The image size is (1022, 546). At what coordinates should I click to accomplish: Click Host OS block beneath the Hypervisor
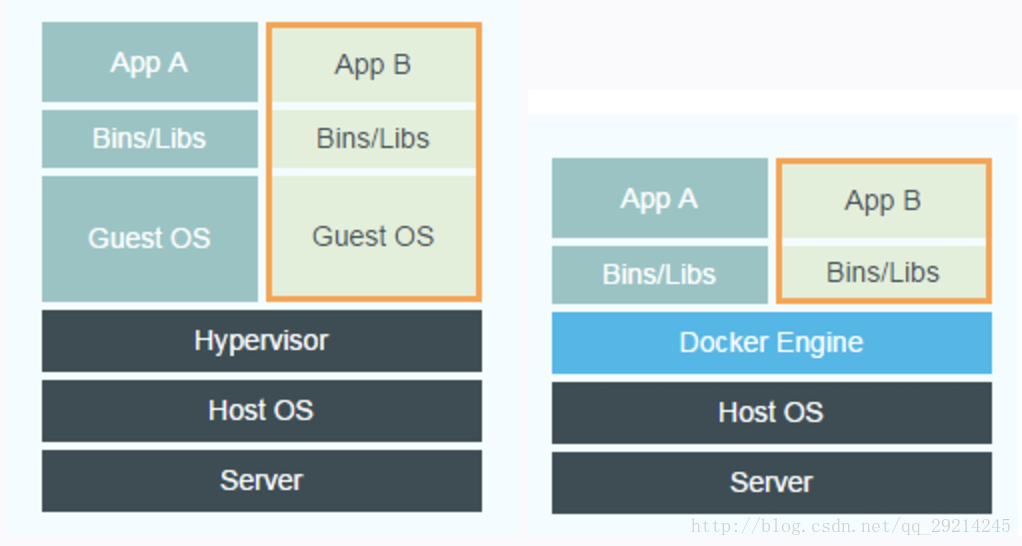[262, 411]
